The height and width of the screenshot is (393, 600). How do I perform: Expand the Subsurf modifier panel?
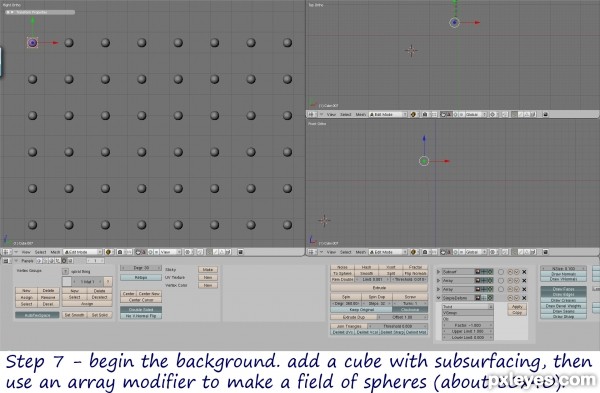[438, 272]
